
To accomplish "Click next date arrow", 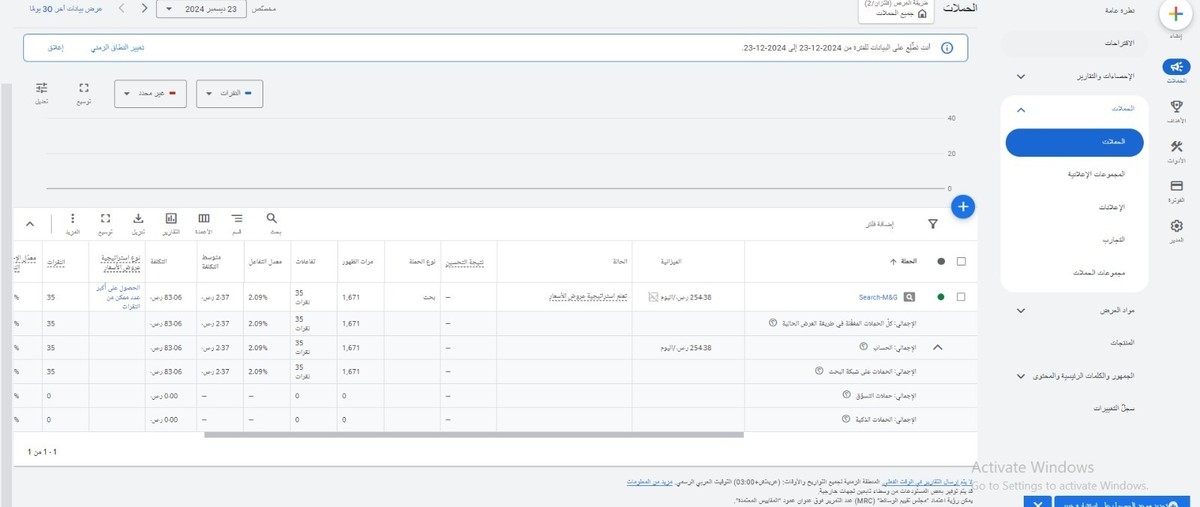I will point(122,8).
